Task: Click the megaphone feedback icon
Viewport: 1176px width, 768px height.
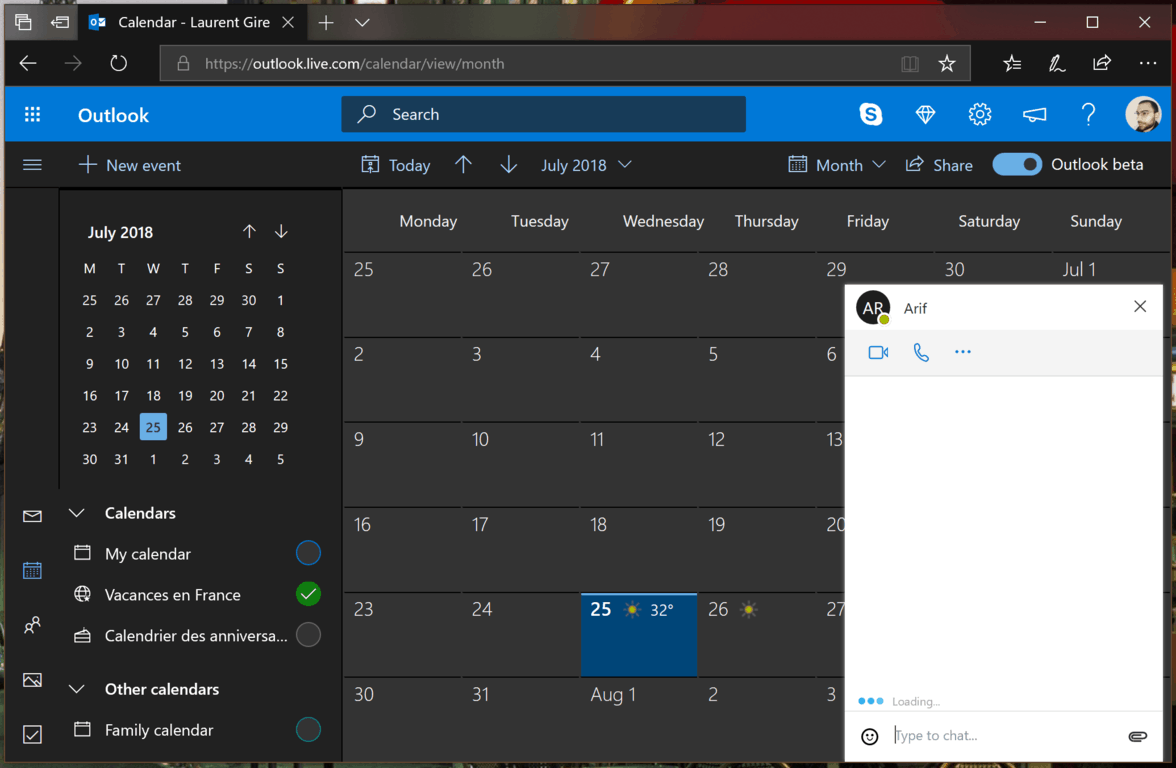Action: point(1034,115)
